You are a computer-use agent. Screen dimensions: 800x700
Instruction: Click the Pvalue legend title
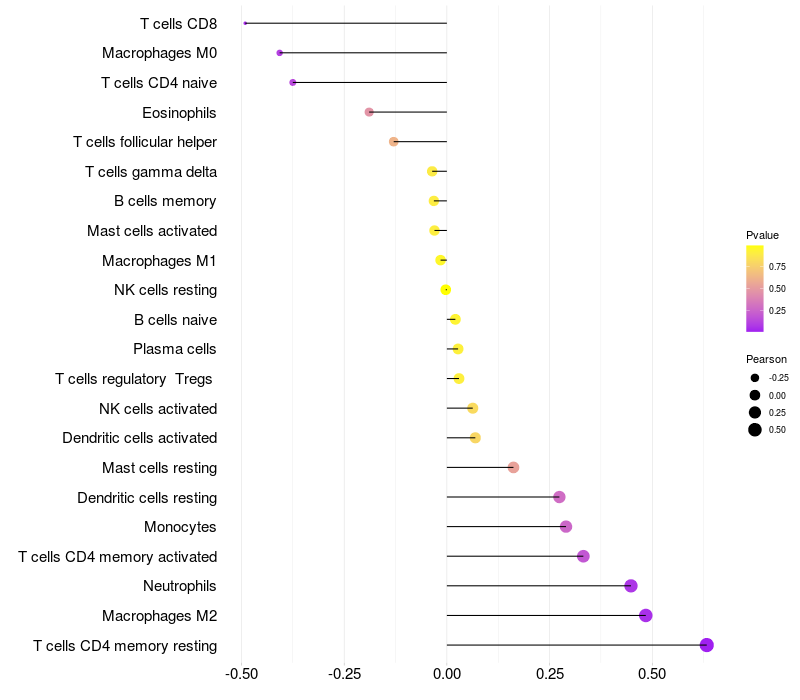pyautogui.click(x=762, y=235)
